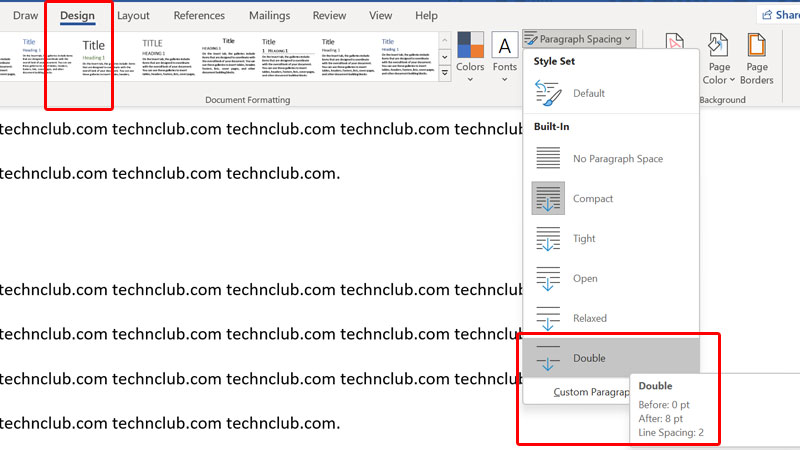Open the Fonts theme dropdown
Image resolution: width=800 pixels, height=450 pixels.
click(505, 57)
